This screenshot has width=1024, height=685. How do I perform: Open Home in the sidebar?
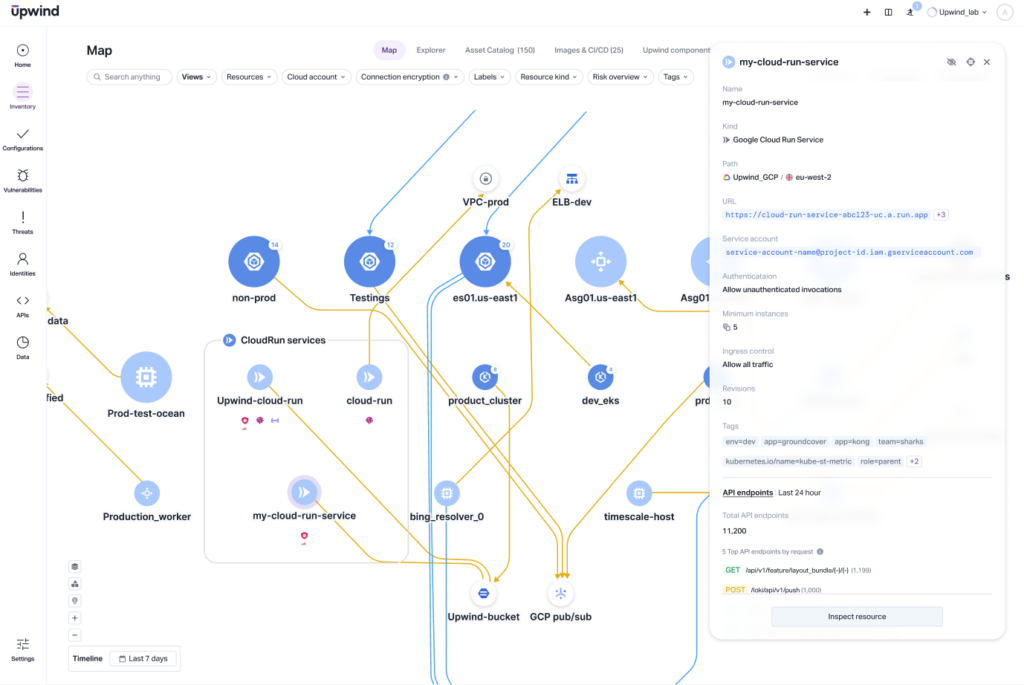[23, 56]
